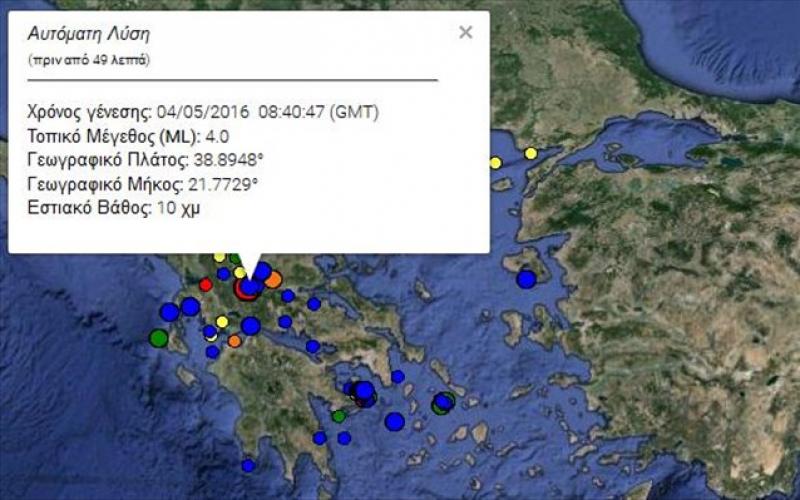This screenshot has height=500, width=800.
Task: Click the green-and-blue marker cluster in the Cyclades
Action: click(x=443, y=403)
